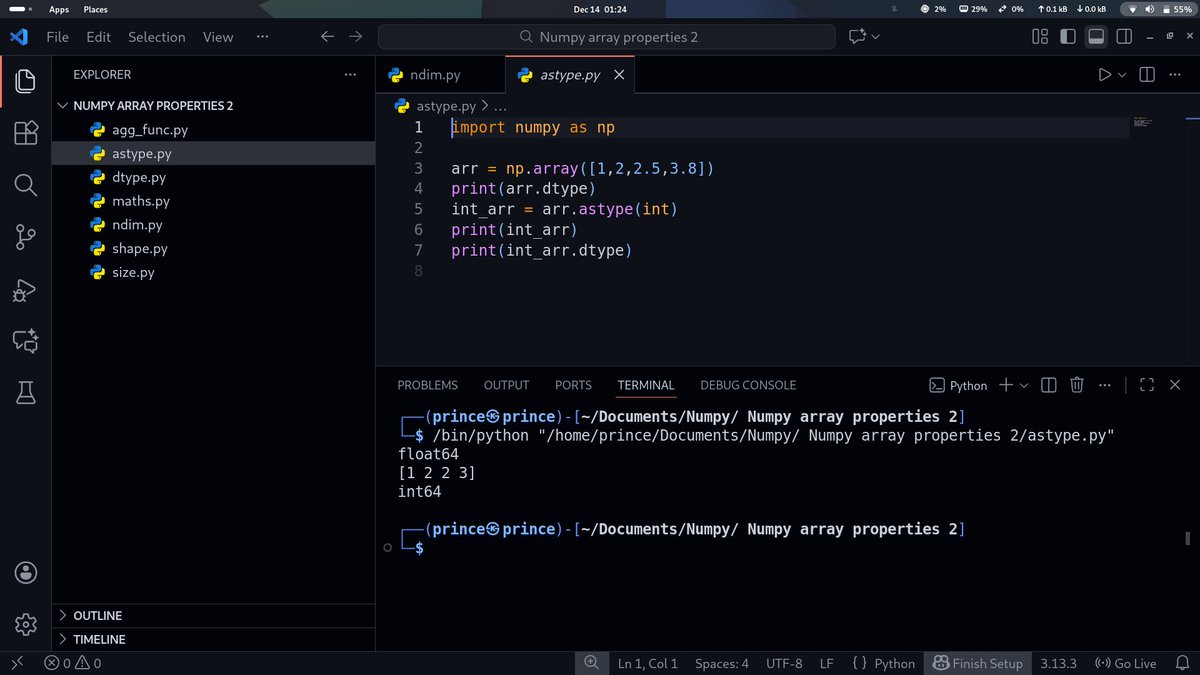Screen dimensions: 1200x675
Task: Open the remote window status bar icon
Action: [x=17, y=663]
